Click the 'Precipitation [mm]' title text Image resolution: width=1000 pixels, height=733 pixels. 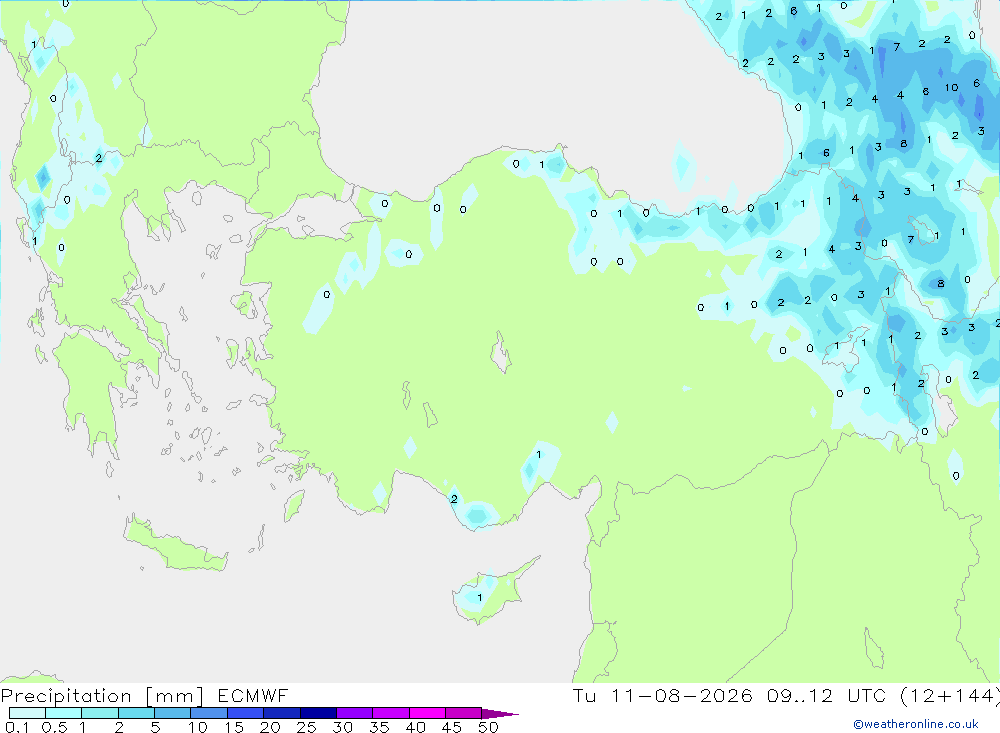tap(102, 696)
